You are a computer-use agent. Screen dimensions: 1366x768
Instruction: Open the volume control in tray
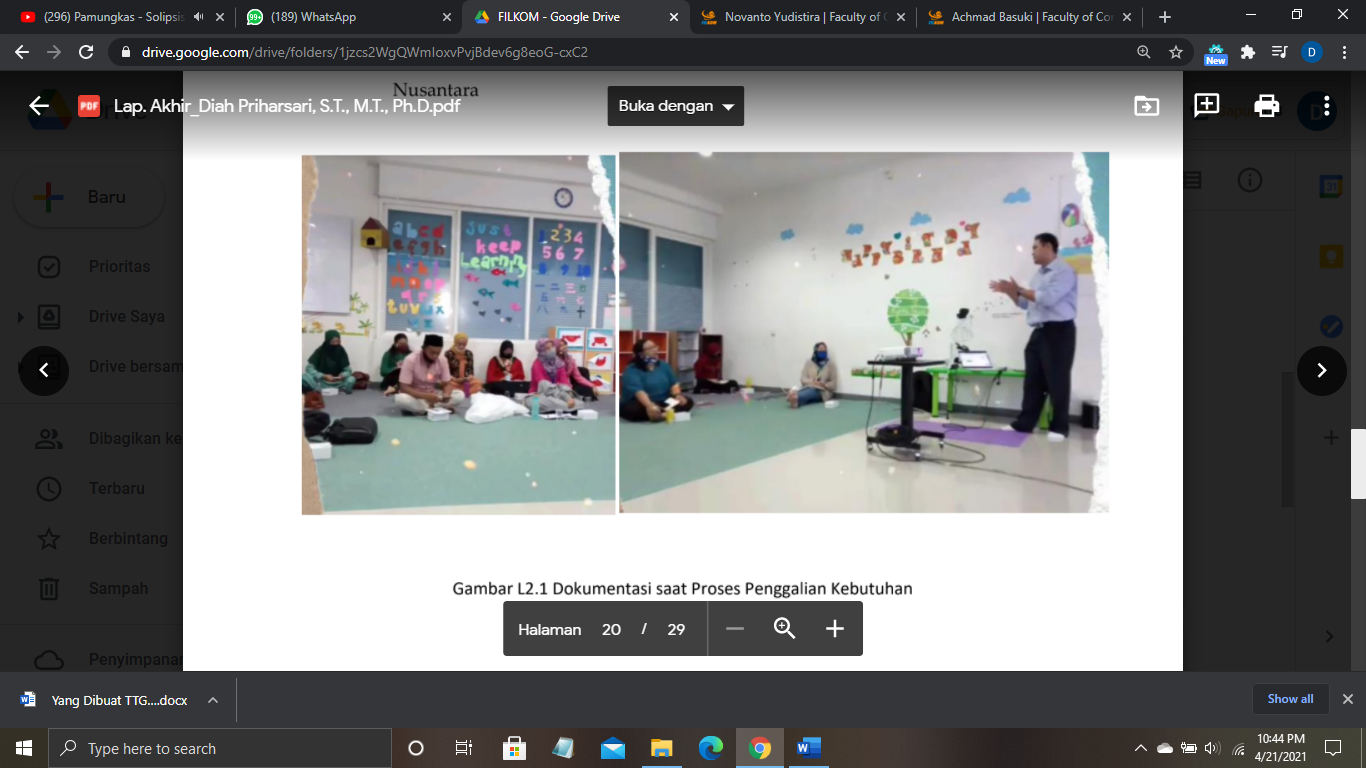(1212, 748)
